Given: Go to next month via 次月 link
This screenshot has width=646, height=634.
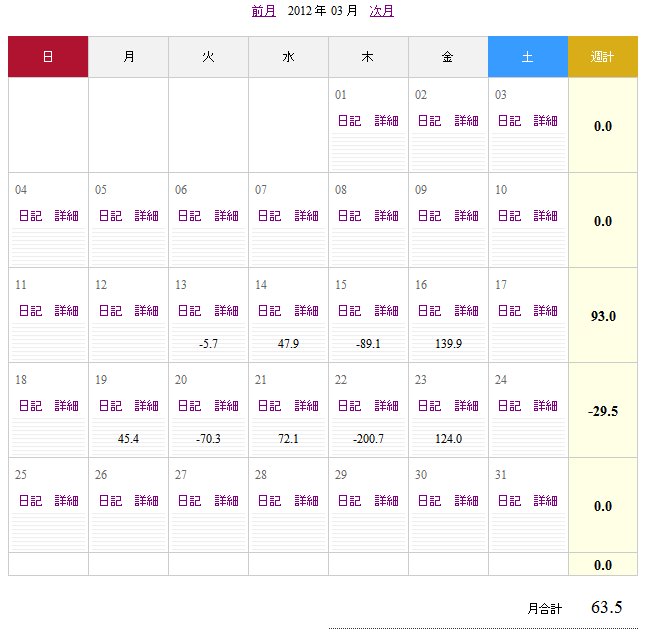Looking at the screenshot, I should point(382,11).
